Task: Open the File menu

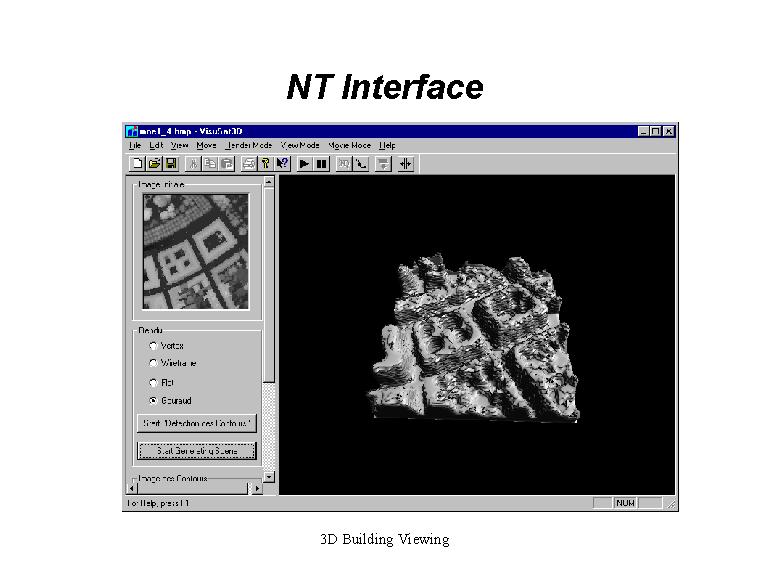Action: [x=135, y=145]
